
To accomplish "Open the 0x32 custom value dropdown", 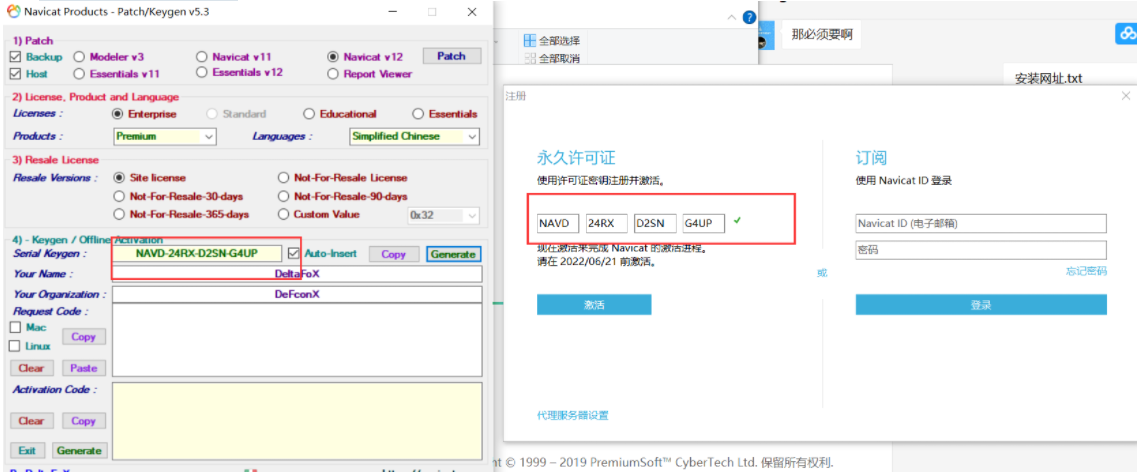I will pos(443,215).
